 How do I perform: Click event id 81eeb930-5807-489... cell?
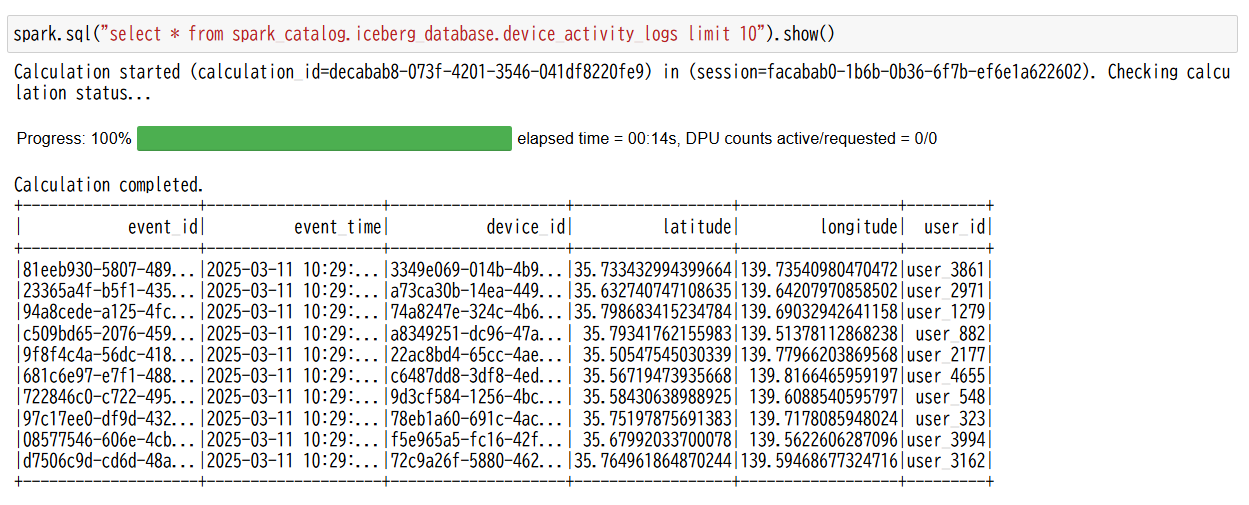(x=109, y=269)
